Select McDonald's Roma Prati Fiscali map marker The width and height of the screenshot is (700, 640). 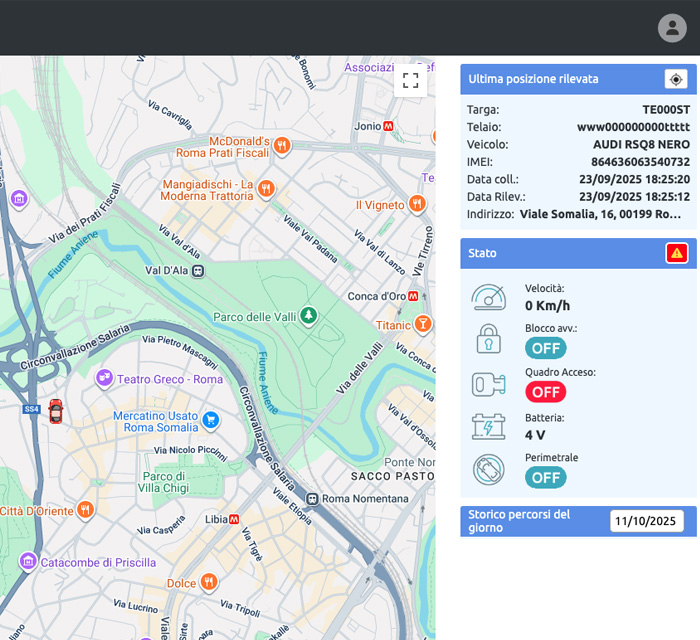point(282,145)
